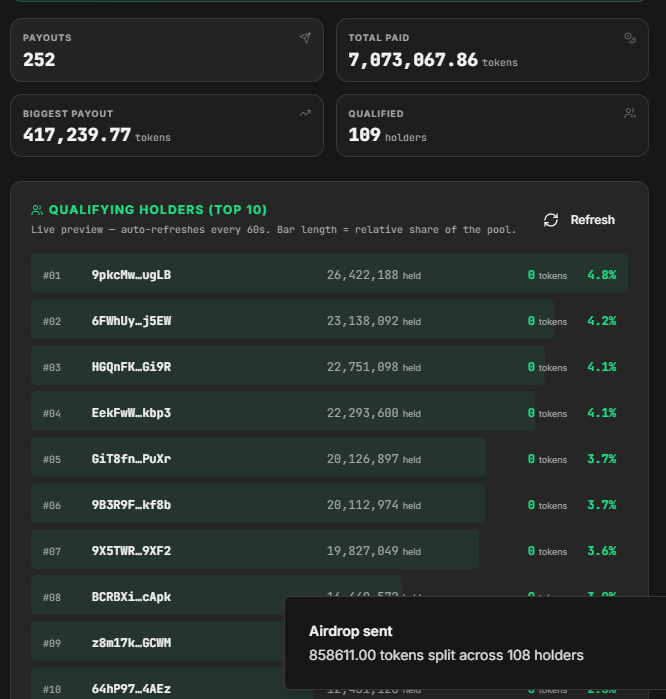The width and height of the screenshot is (666, 699).
Task: Click the circular refresh arrows icon
Action: (551, 220)
